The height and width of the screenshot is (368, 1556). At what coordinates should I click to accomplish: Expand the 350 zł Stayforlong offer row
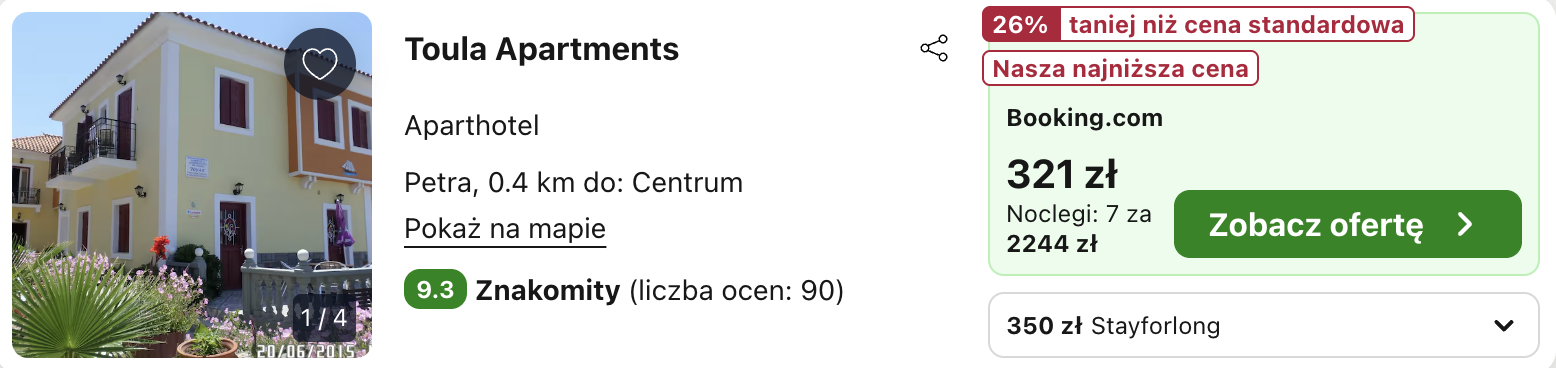(x=1263, y=325)
